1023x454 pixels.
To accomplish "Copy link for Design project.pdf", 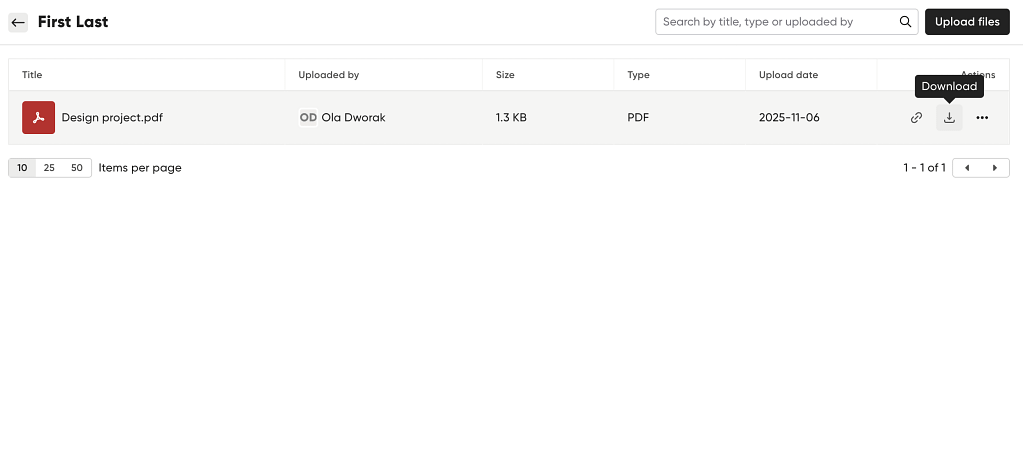I will pyautogui.click(x=917, y=118).
